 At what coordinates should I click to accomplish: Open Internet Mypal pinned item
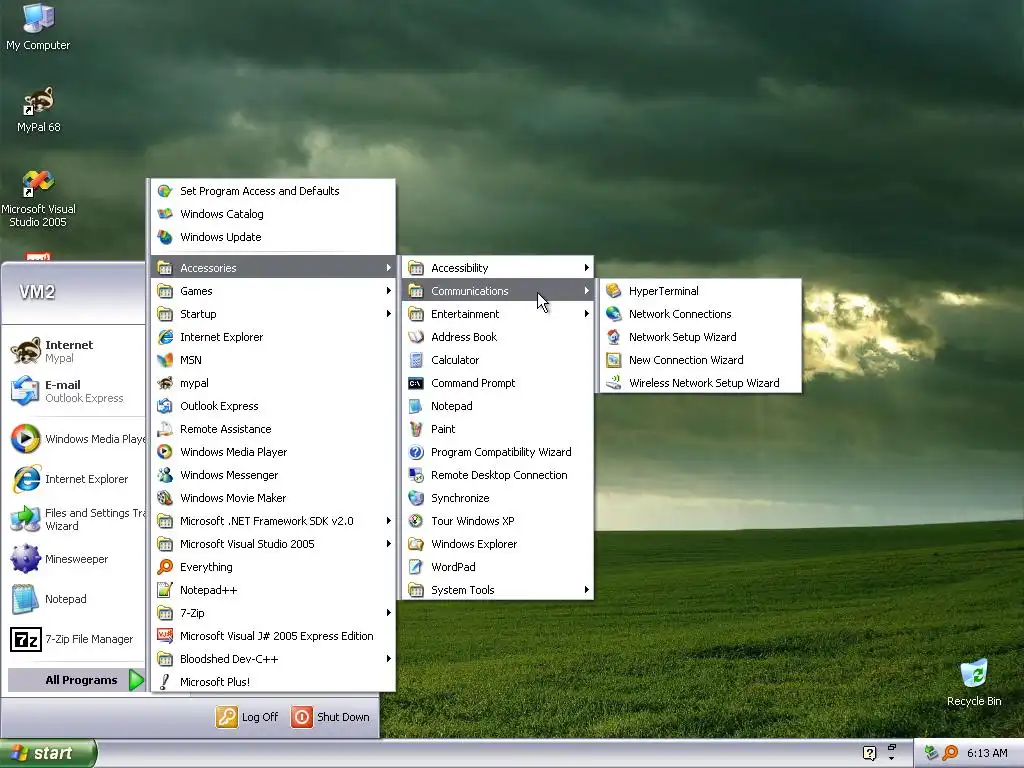point(75,351)
